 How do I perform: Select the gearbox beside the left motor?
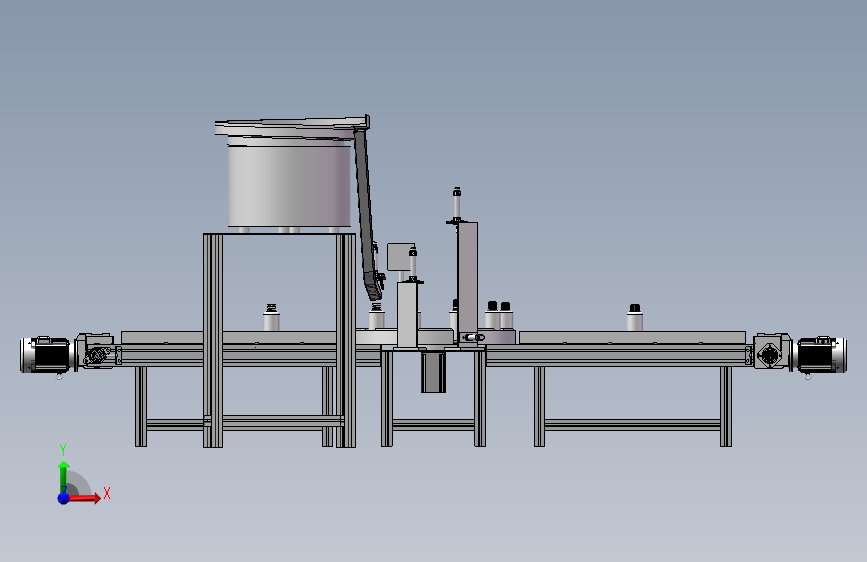pyautogui.click(x=97, y=351)
